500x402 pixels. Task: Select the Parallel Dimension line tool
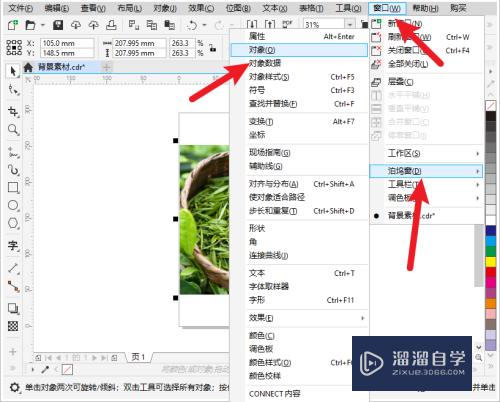point(13,268)
